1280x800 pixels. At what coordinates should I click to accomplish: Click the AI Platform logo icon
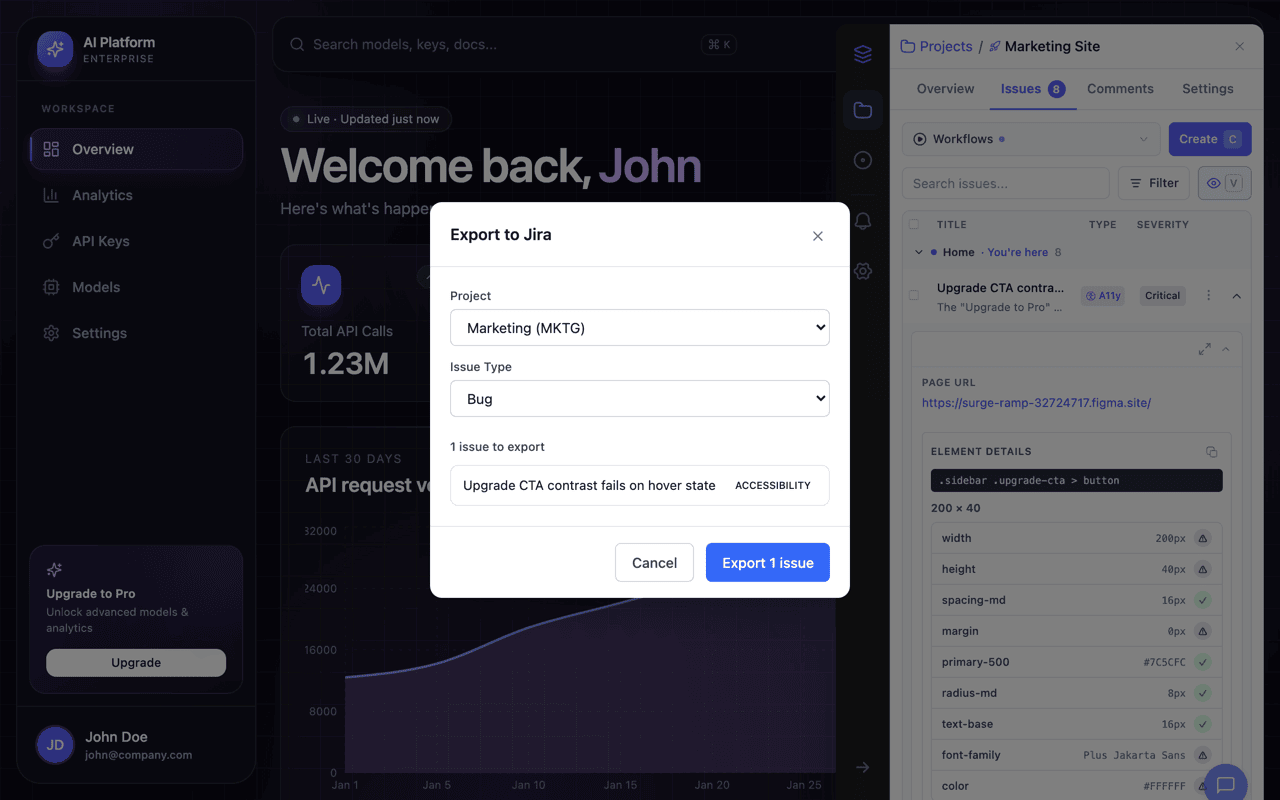(x=56, y=49)
